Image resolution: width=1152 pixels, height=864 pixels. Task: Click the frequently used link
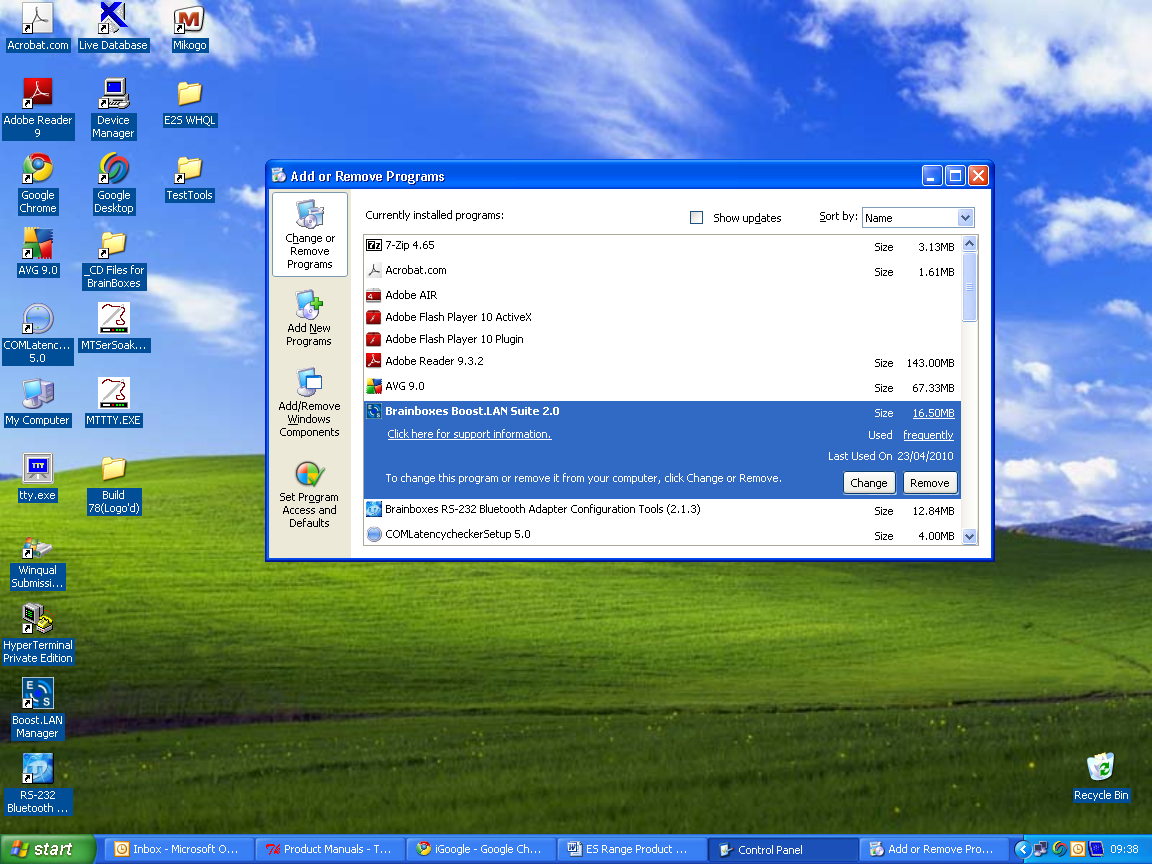click(928, 435)
